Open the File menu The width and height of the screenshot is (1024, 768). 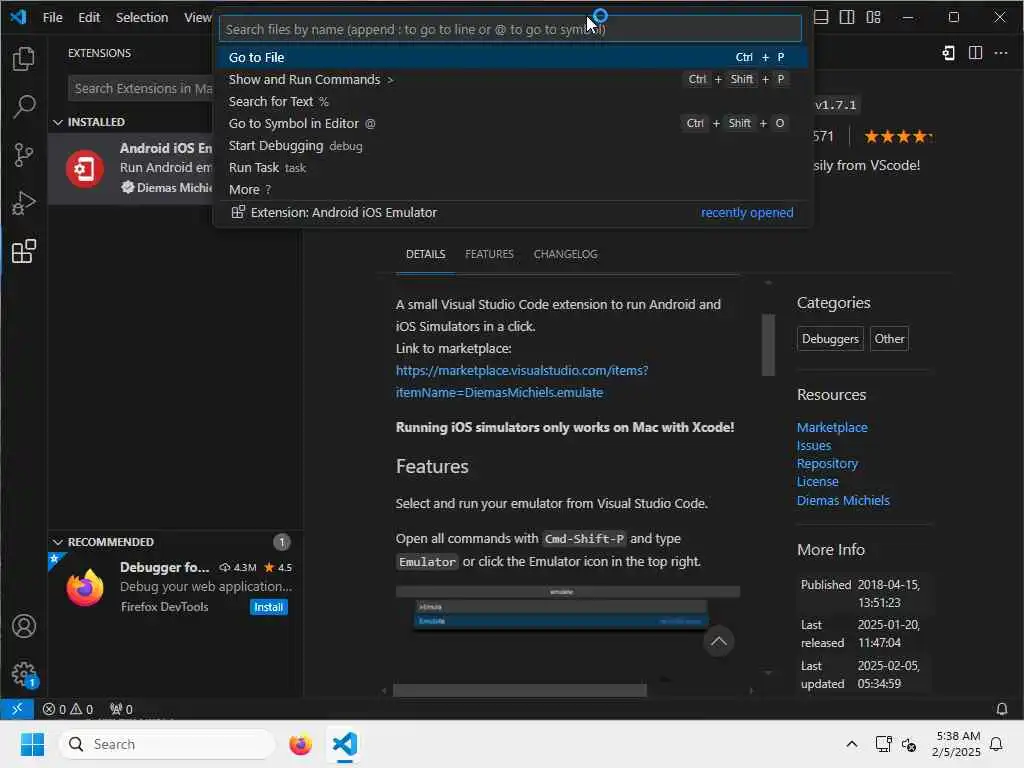click(52, 18)
